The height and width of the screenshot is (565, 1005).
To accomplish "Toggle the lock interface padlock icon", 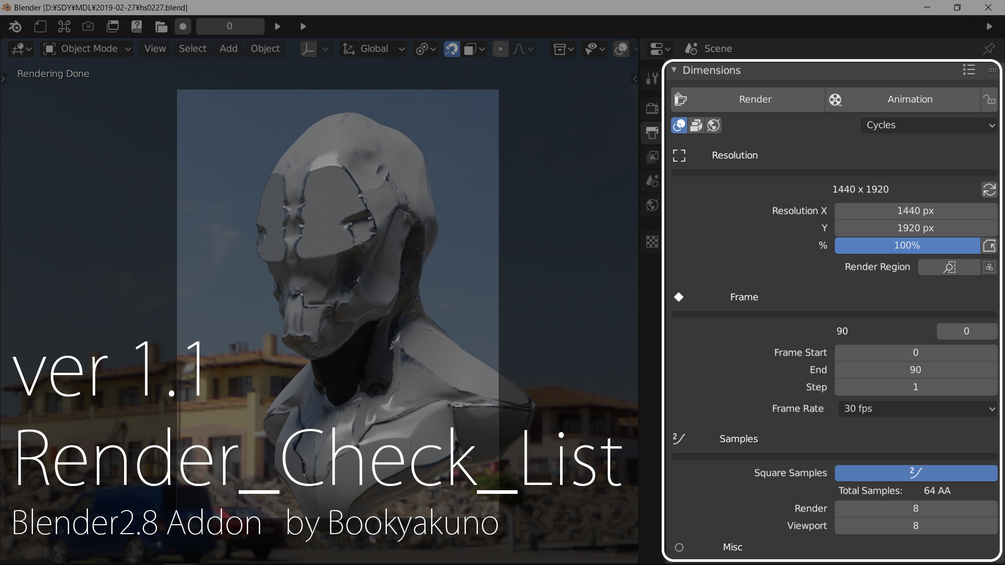I will coord(989,99).
